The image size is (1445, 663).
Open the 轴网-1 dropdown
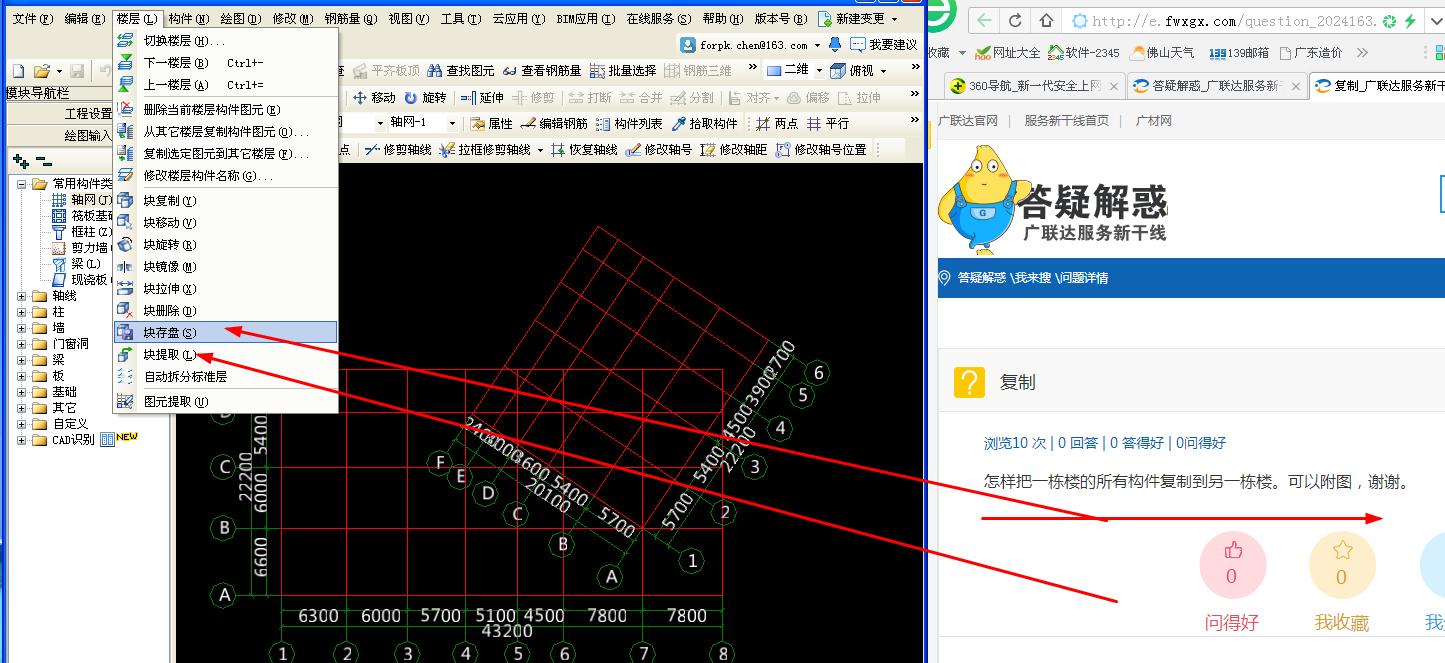tap(452, 123)
